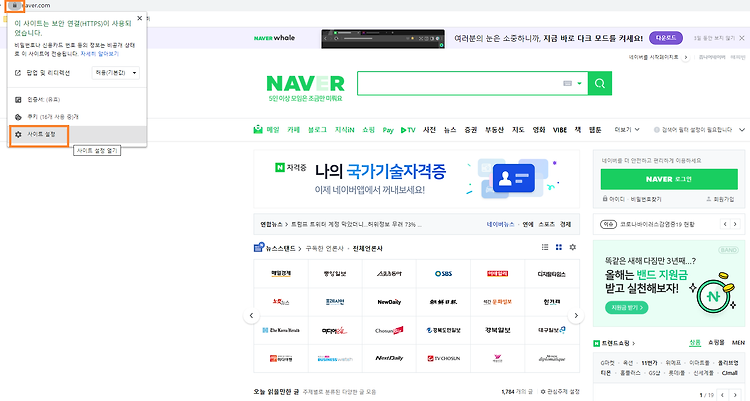The width and height of the screenshot is (750, 401).
Task: Open the Business Watch press logo
Action: (x=335, y=358)
